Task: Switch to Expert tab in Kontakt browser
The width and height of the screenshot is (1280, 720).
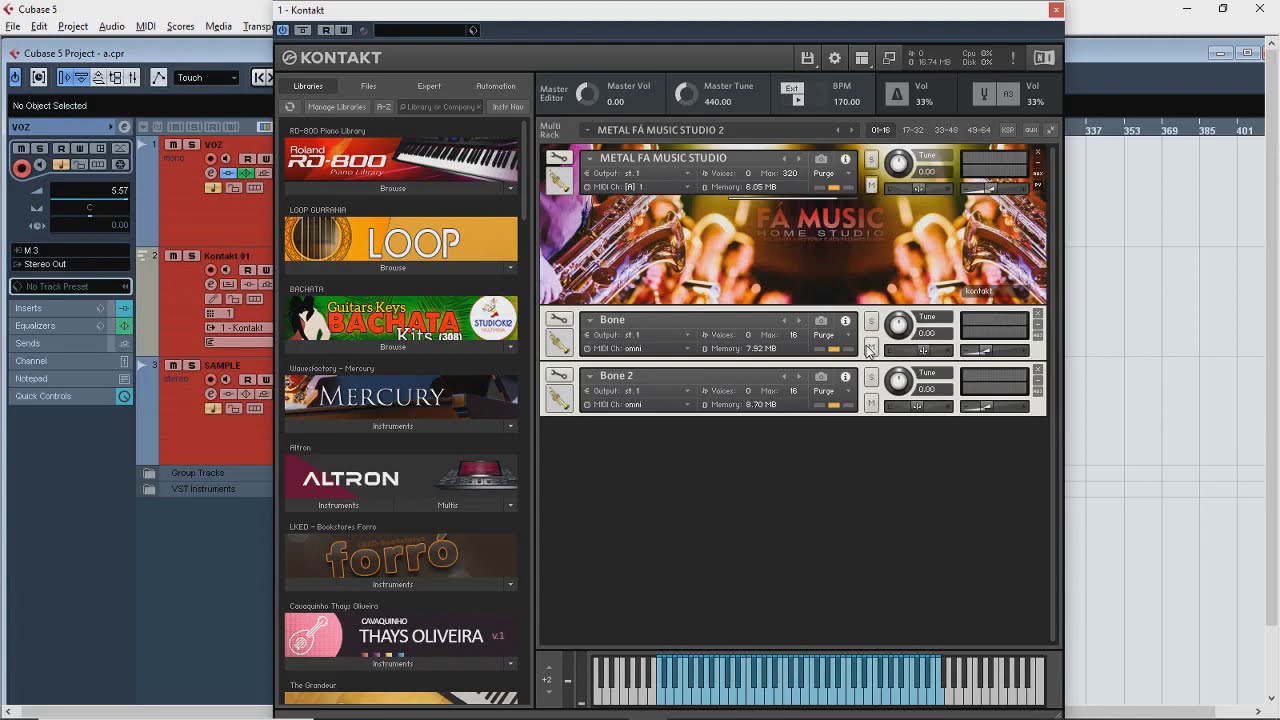Action: (x=429, y=86)
